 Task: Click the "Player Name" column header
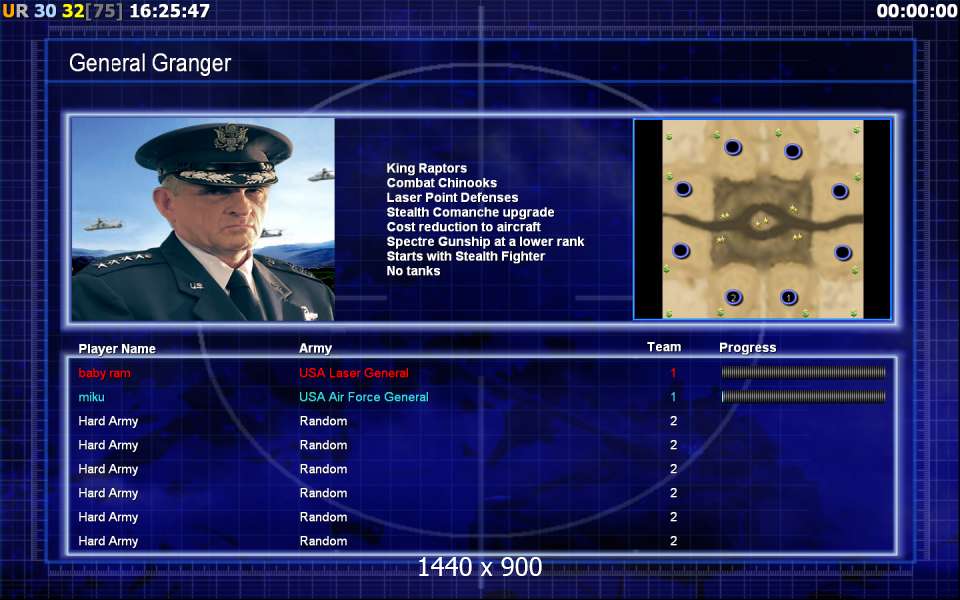click(x=117, y=349)
